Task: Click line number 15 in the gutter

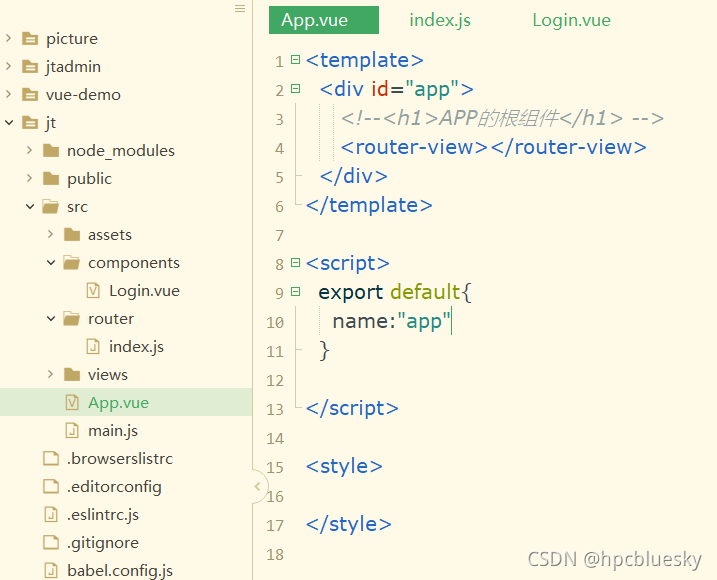Action: coord(275,467)
